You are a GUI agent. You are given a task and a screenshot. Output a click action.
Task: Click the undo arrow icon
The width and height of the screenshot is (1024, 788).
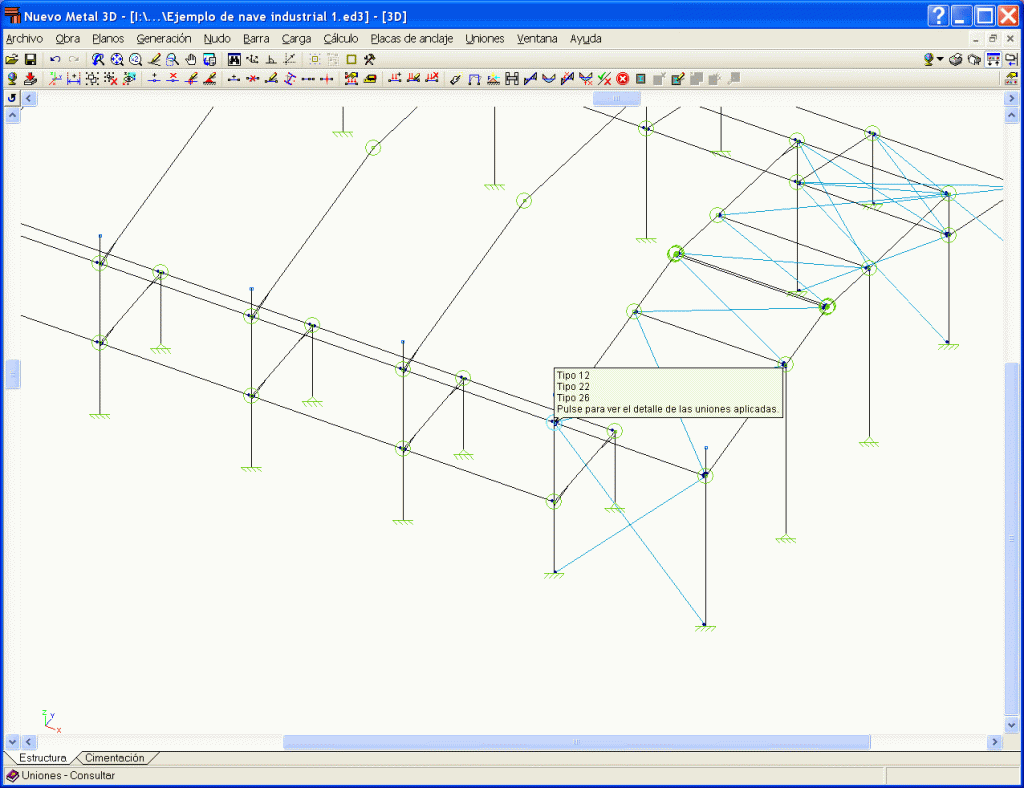[56, 60]
